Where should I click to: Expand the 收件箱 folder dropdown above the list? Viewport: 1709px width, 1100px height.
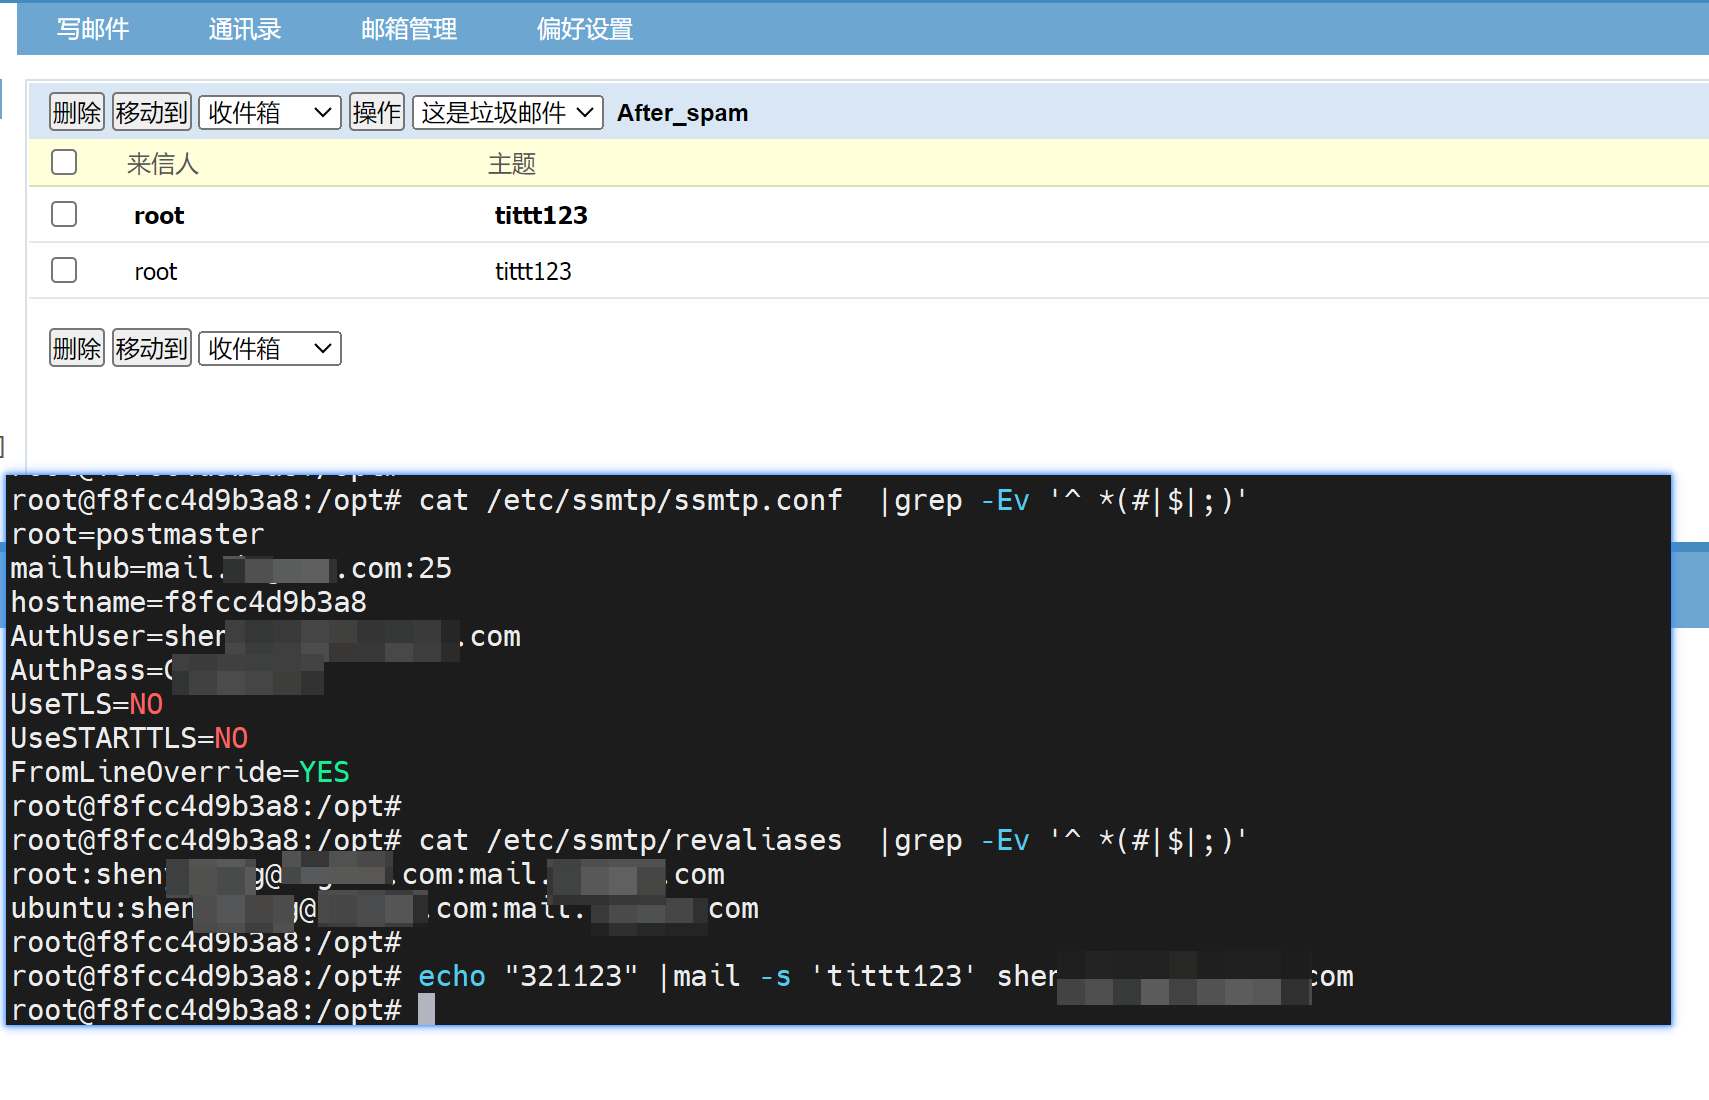[x=269, y=113]
